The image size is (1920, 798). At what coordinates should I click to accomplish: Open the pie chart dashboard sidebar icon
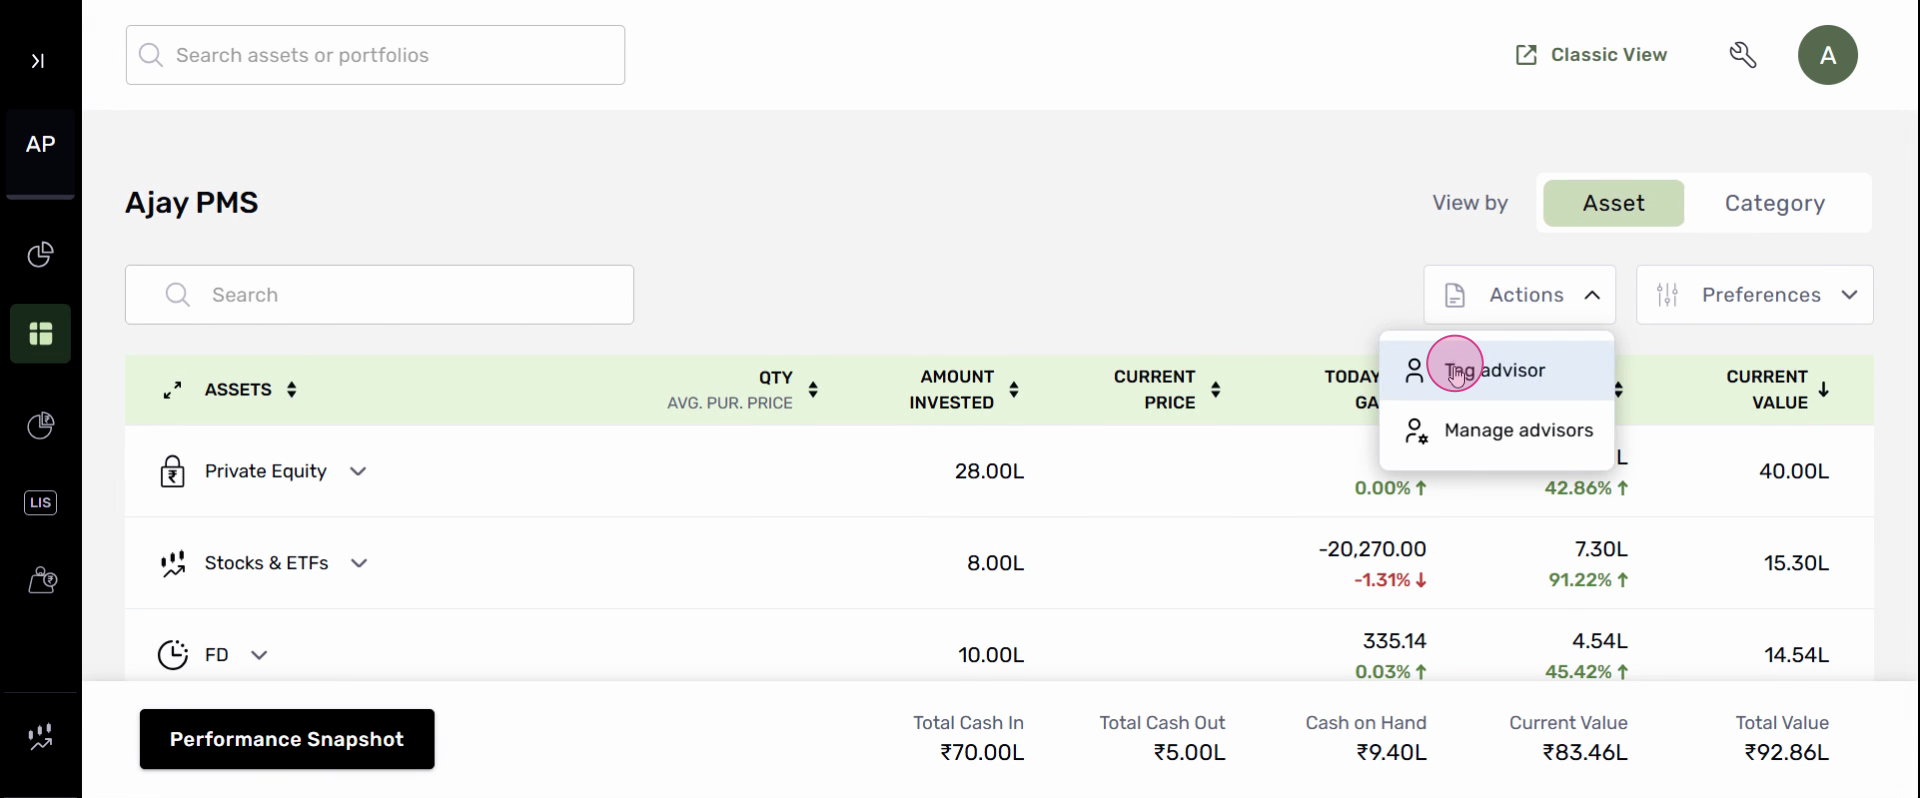coord(40,255)
